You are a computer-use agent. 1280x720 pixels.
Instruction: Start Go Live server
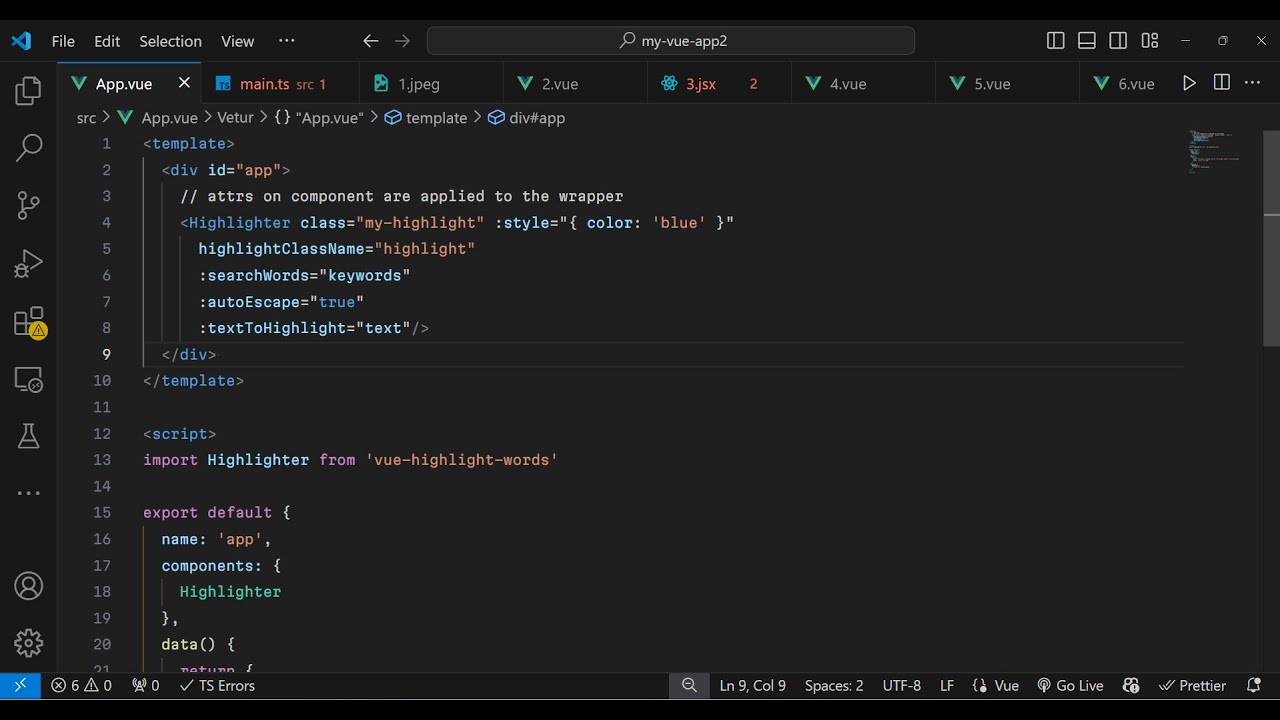click(1070, 685)
